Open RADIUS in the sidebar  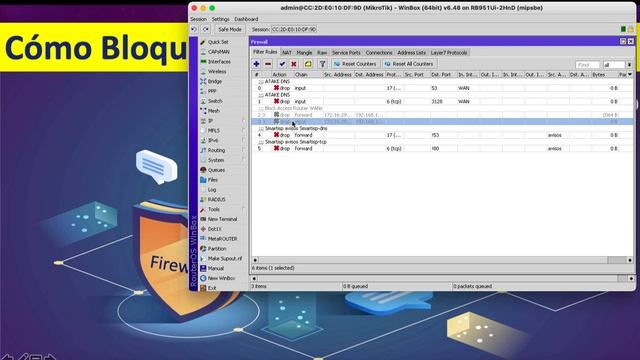pyautogui.click(x=216, y=199)
